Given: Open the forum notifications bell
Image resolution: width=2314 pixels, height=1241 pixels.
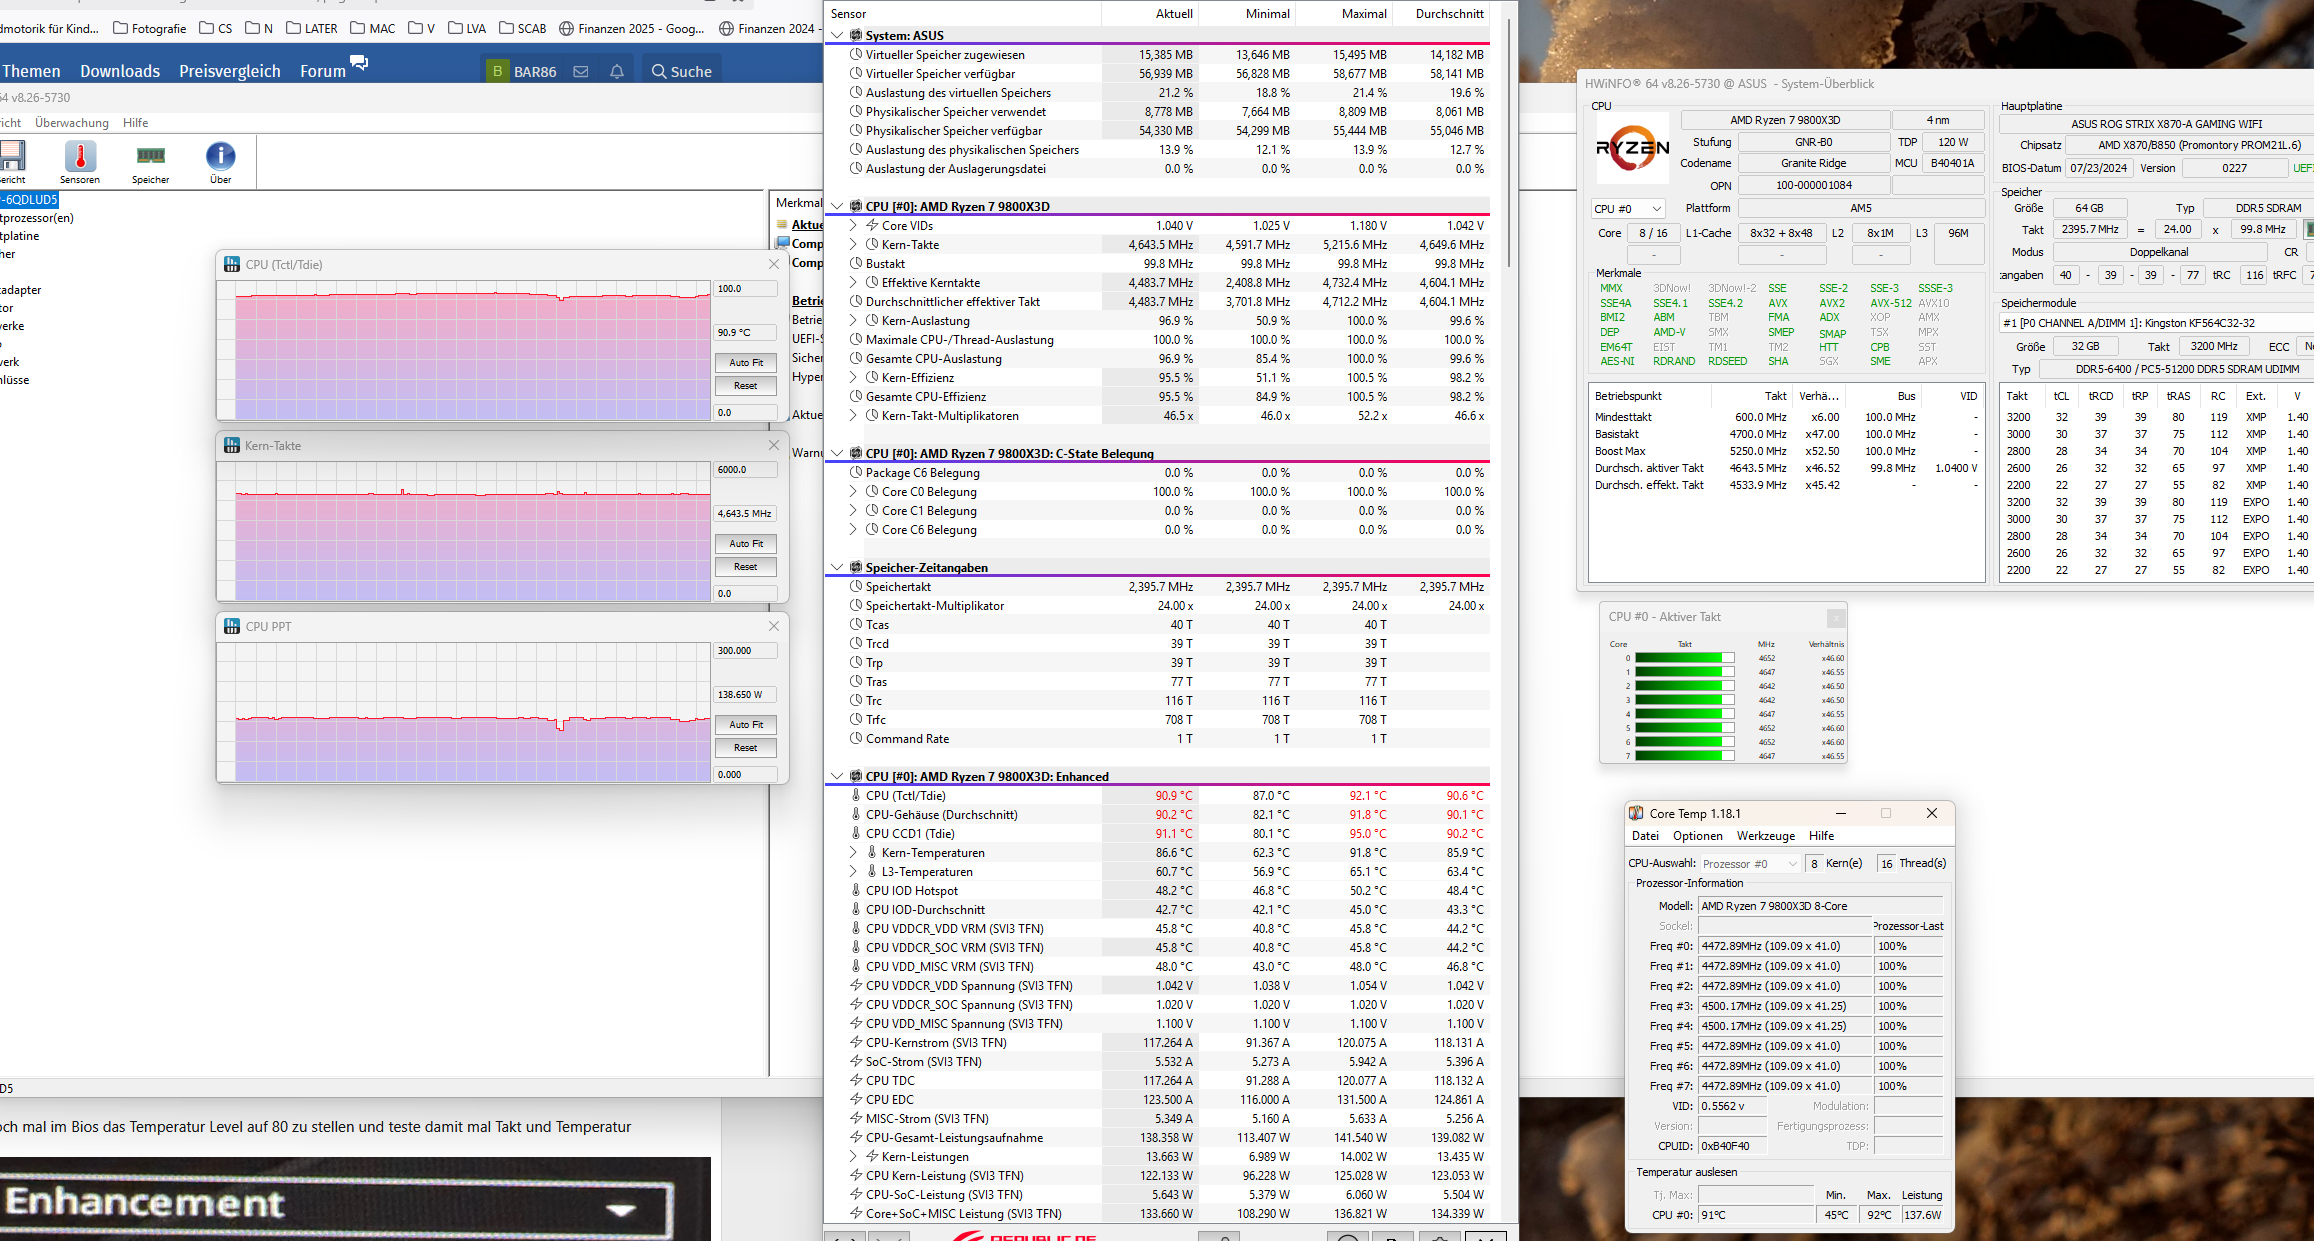Looking at the screenshot, I should click(x=617, y=72).
